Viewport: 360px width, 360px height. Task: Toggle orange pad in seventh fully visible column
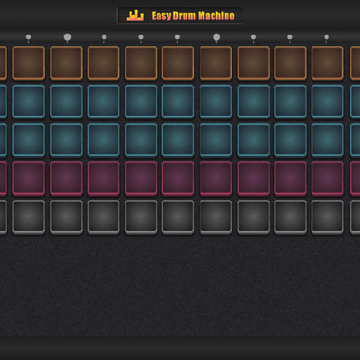[254, 63]
